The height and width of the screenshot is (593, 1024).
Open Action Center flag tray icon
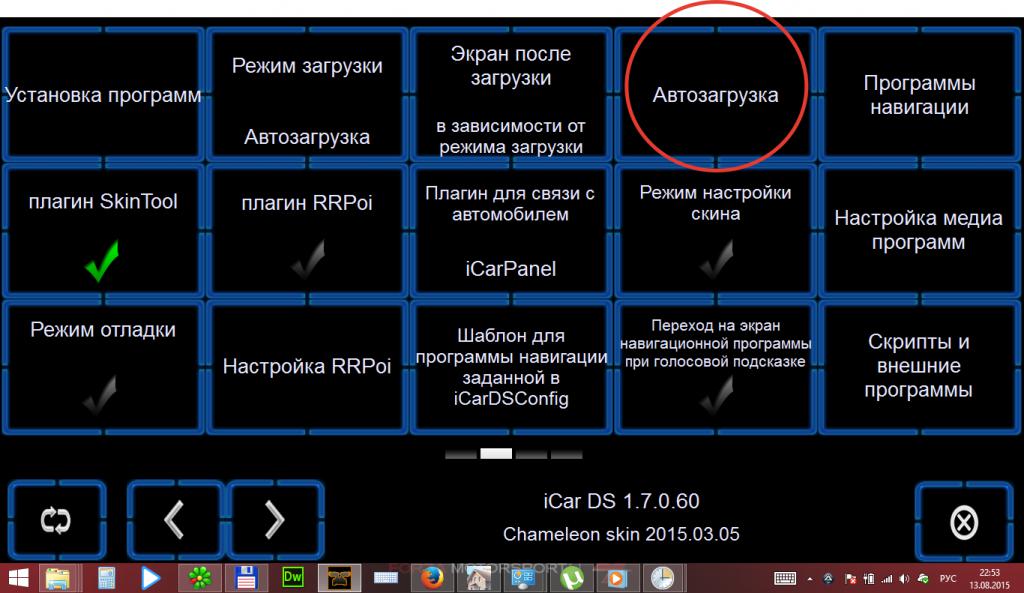[850, 579]
